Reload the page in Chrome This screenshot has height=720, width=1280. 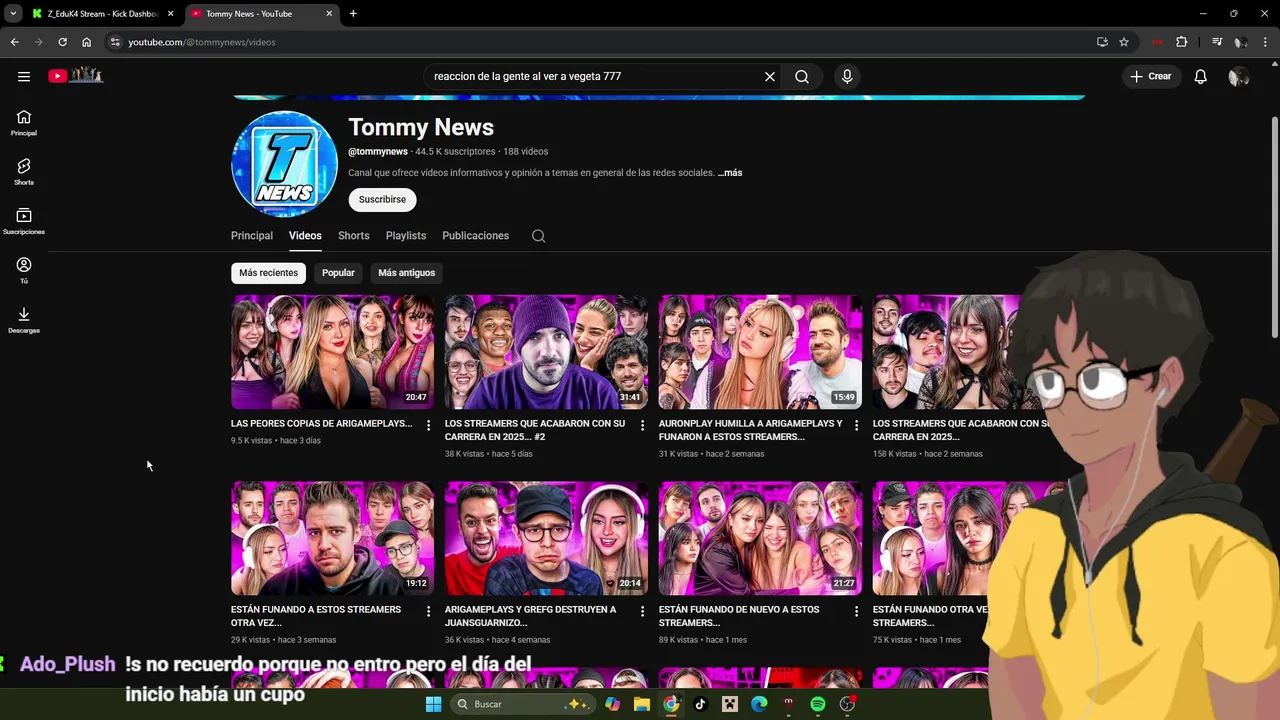coord(62,42)
